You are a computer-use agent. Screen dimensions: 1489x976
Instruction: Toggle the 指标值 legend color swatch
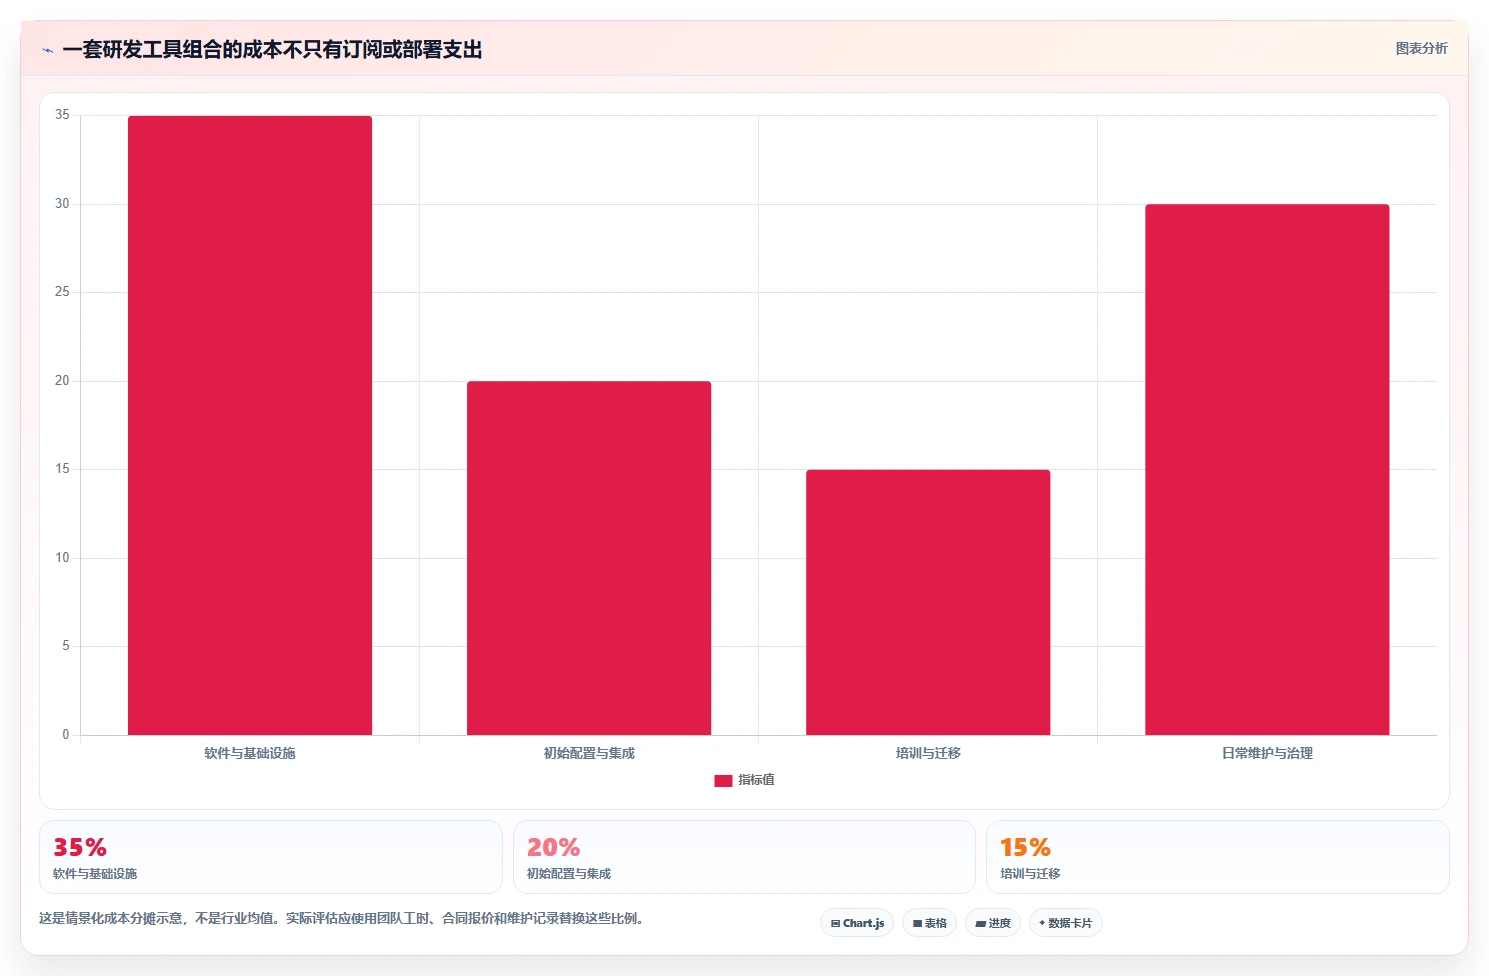[723, 780]
